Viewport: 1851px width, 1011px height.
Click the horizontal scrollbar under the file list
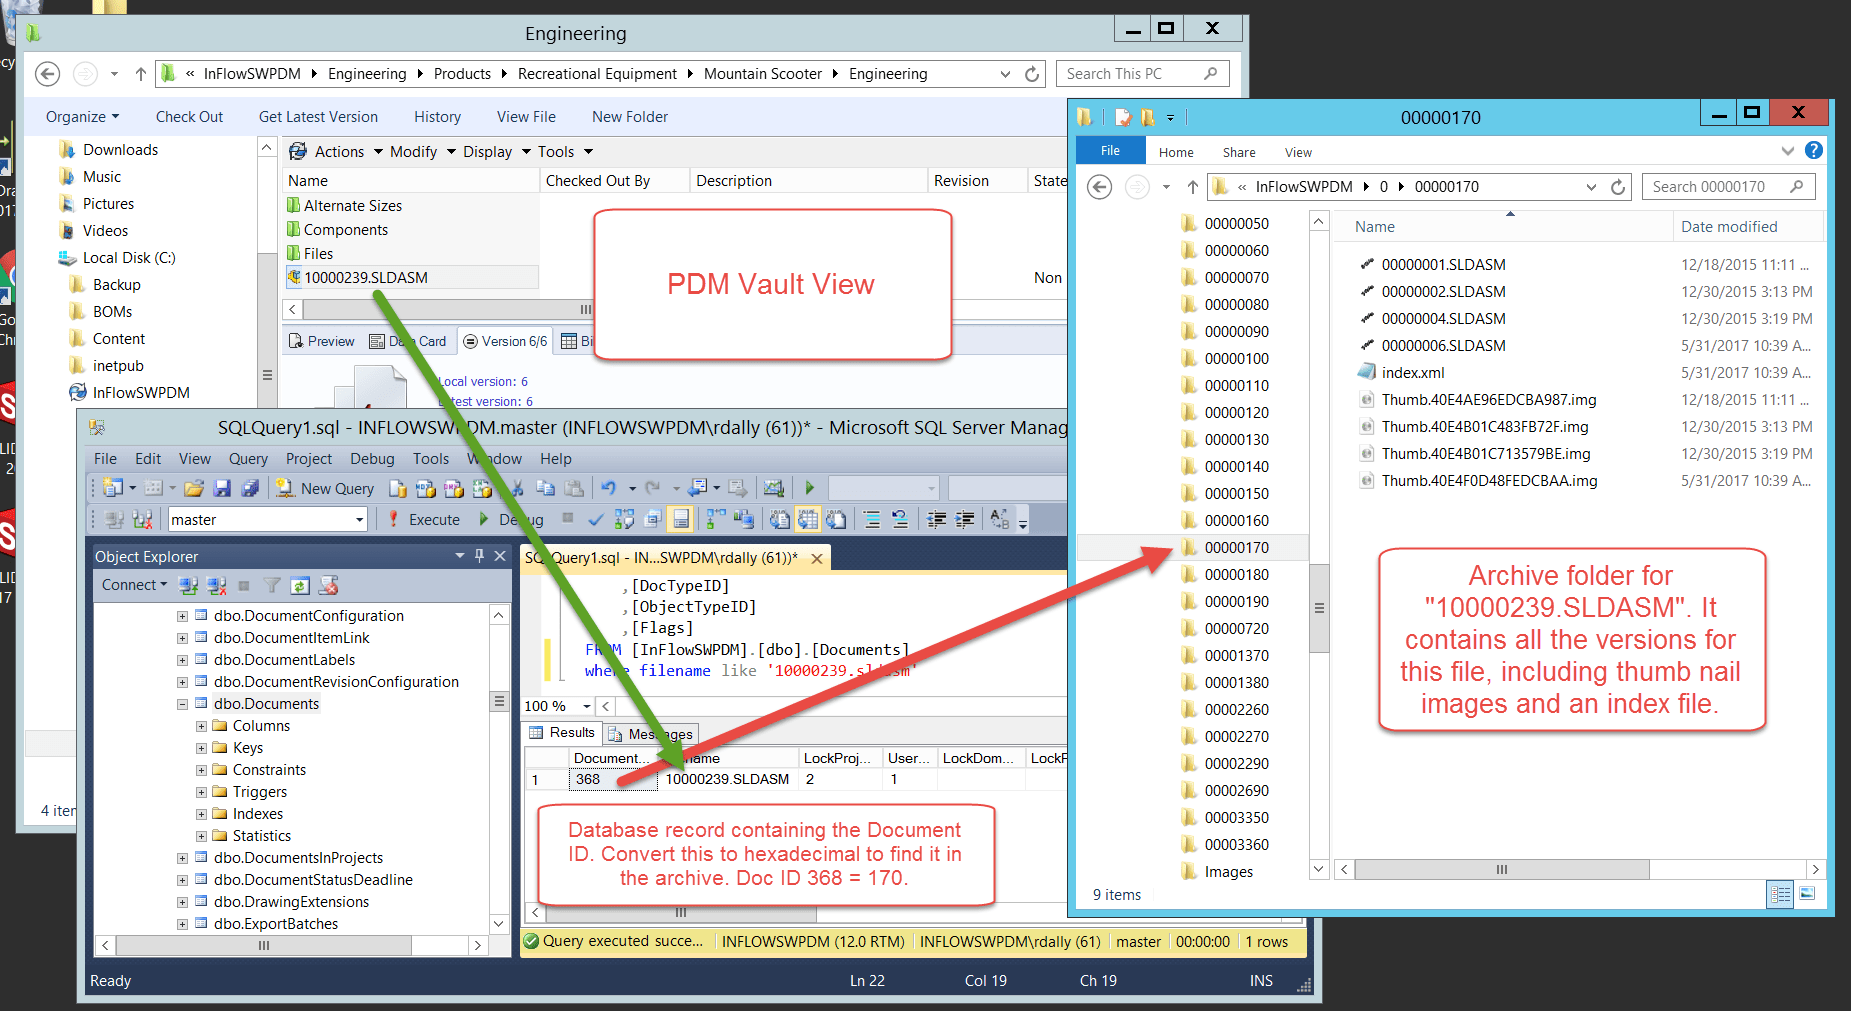point(1500,869)
